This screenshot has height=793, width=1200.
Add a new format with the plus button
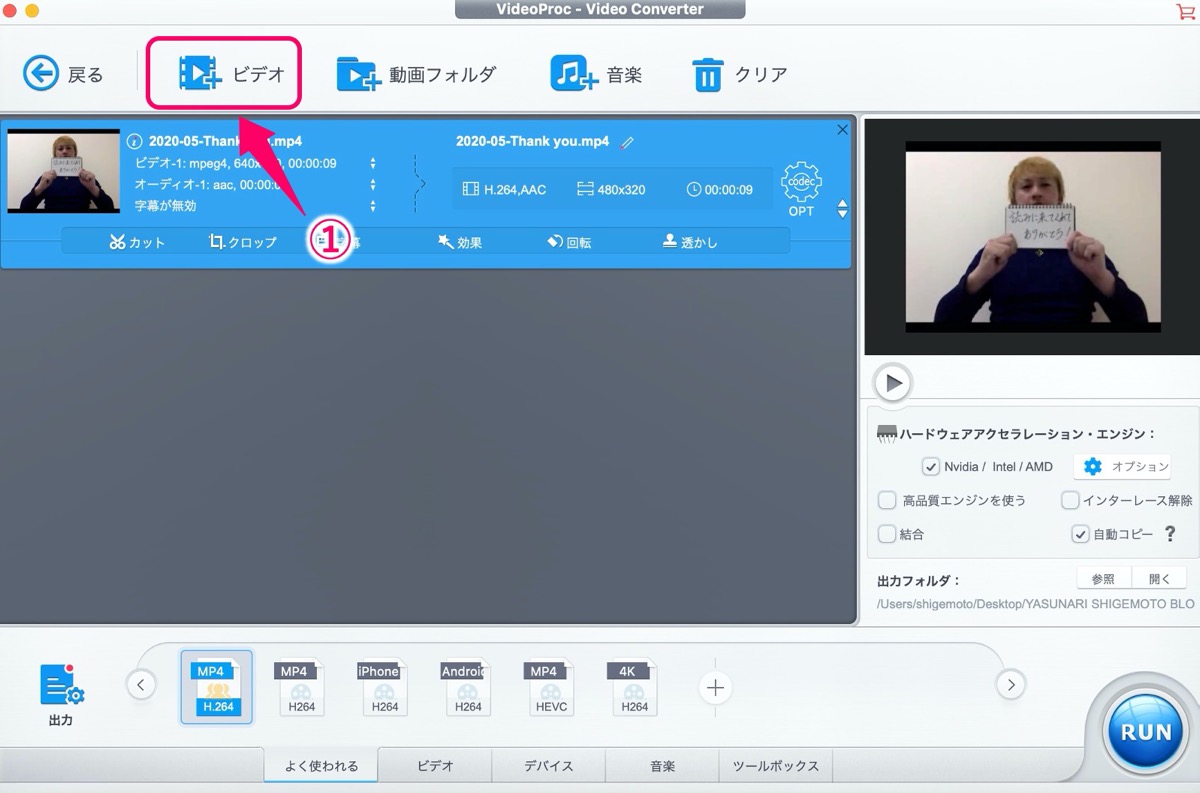[x=715, y=687]
